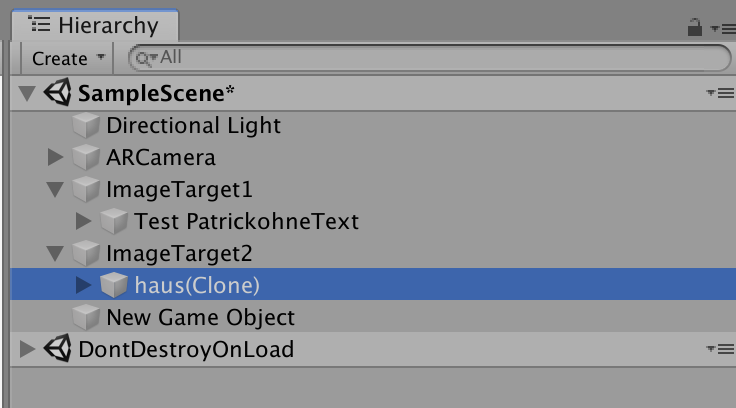Open the Create dropdown menu

click(68, 58)
